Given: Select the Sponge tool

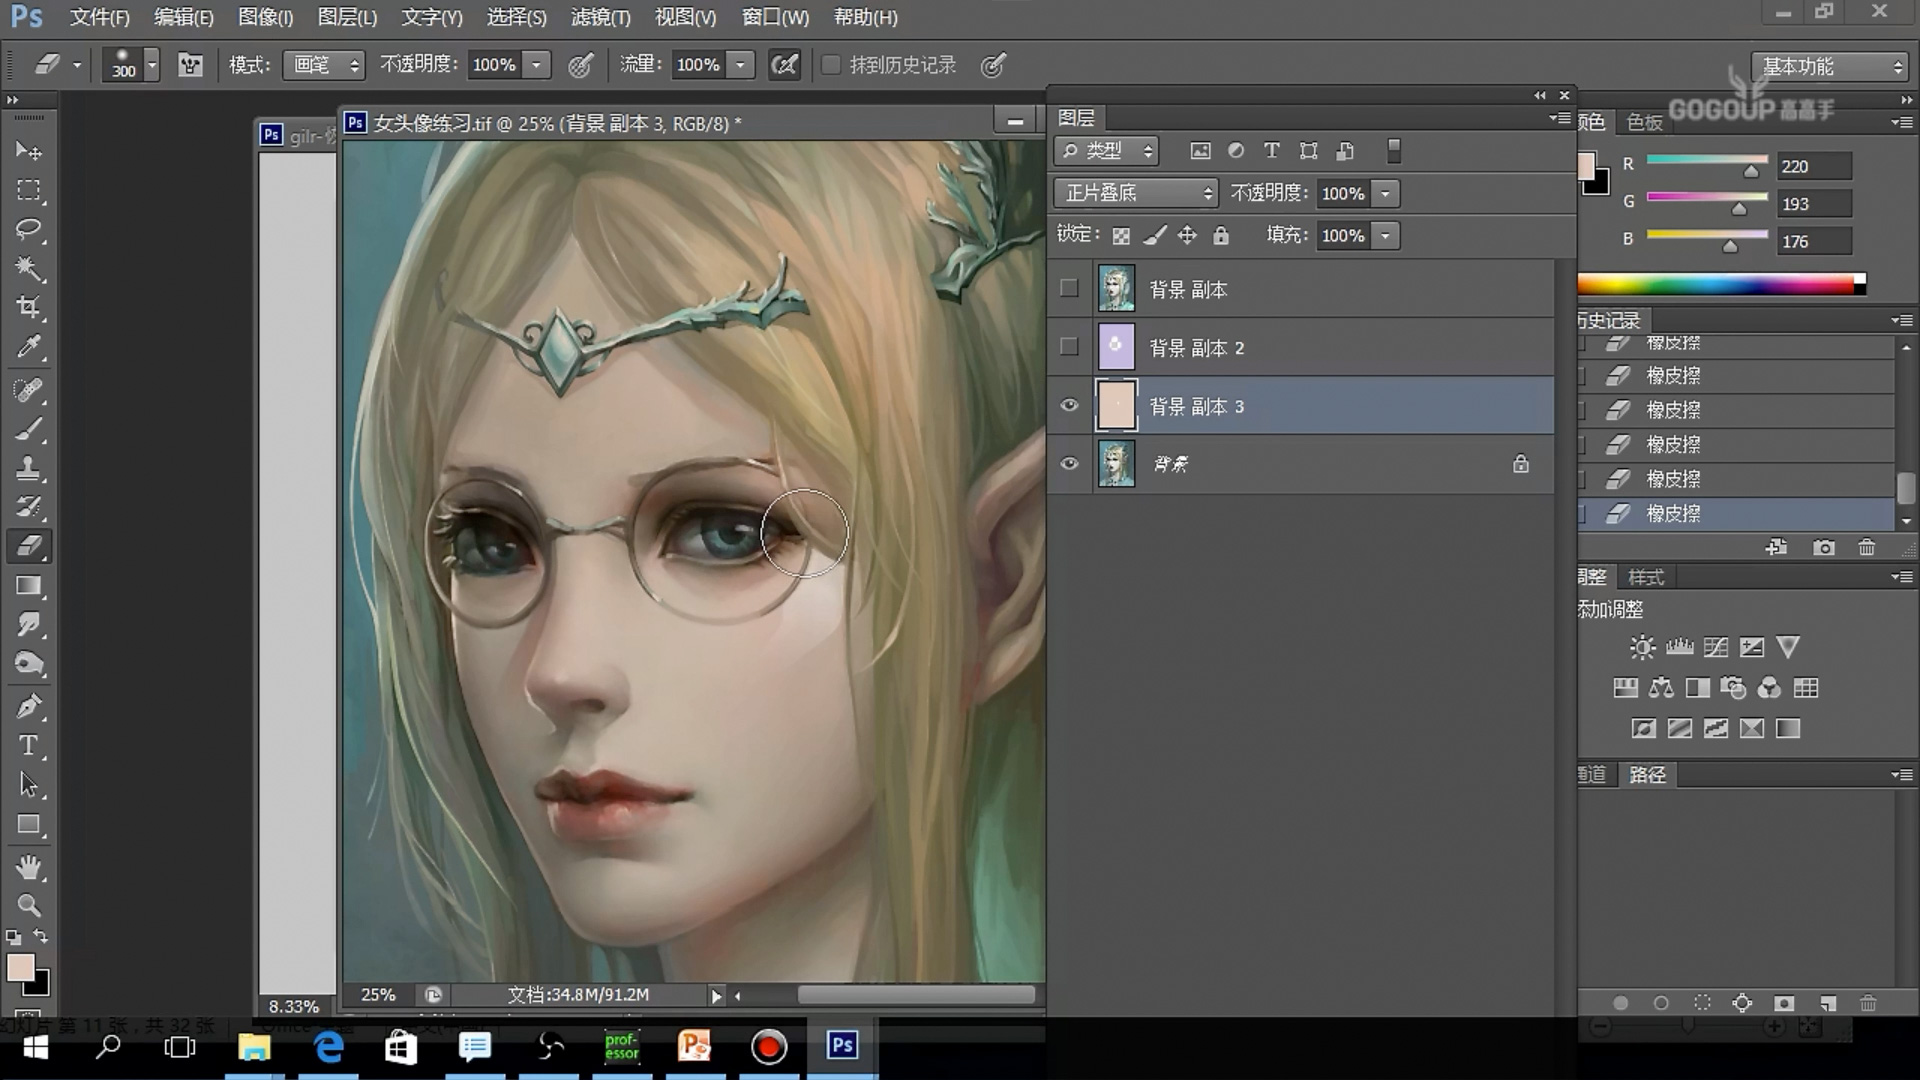Looking at the screenshot, I should (28, 664).
